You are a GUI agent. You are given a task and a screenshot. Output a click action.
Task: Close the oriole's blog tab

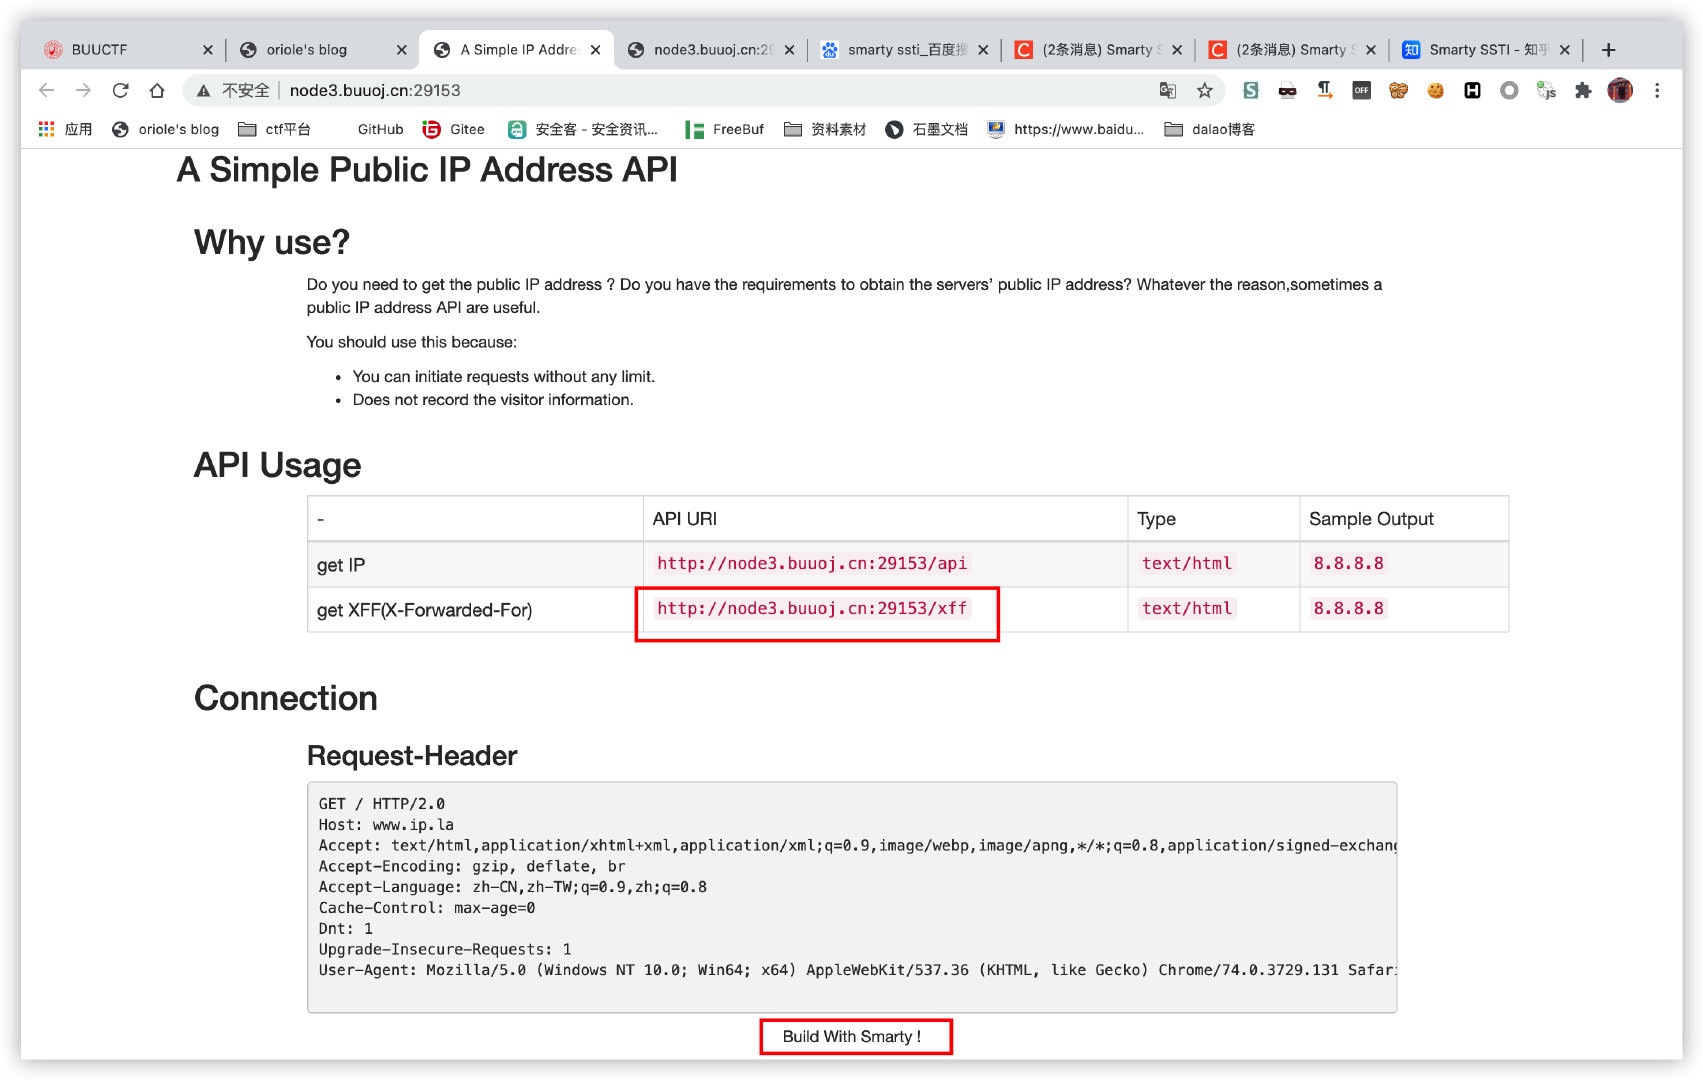point(401,50)
